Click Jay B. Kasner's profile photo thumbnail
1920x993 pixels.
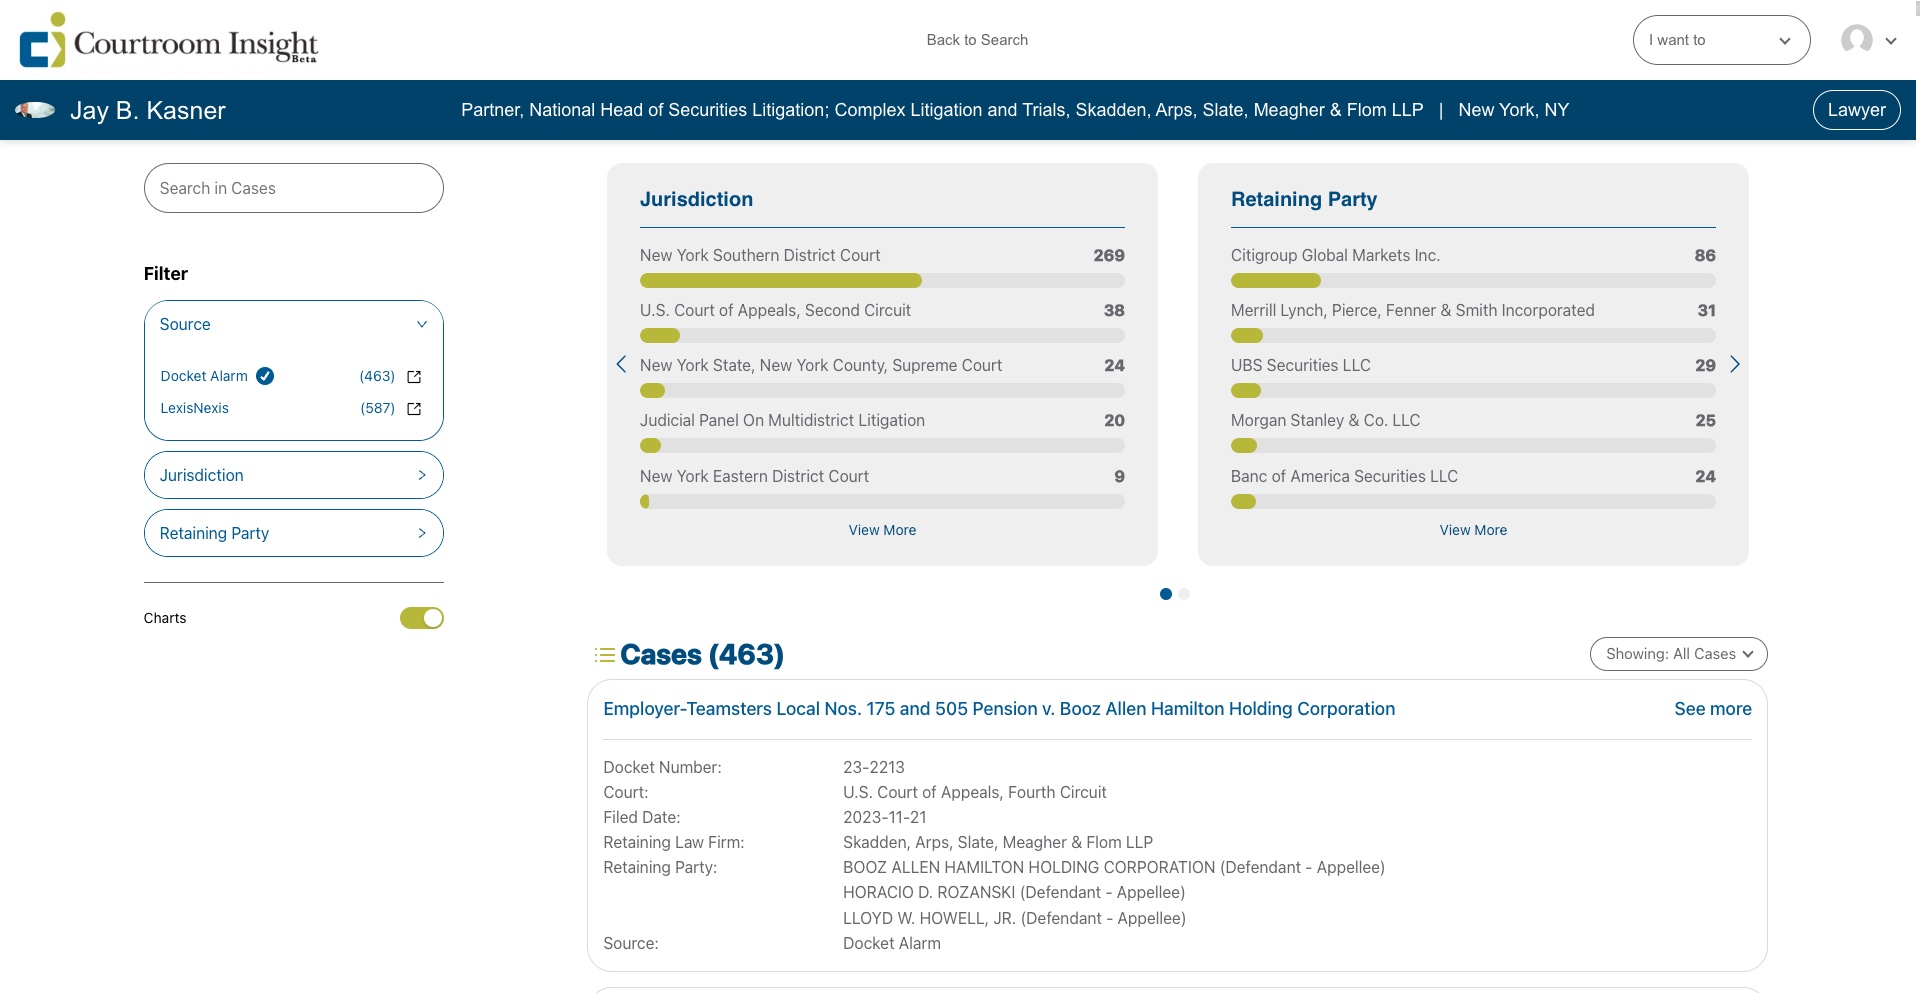[35, 110]
